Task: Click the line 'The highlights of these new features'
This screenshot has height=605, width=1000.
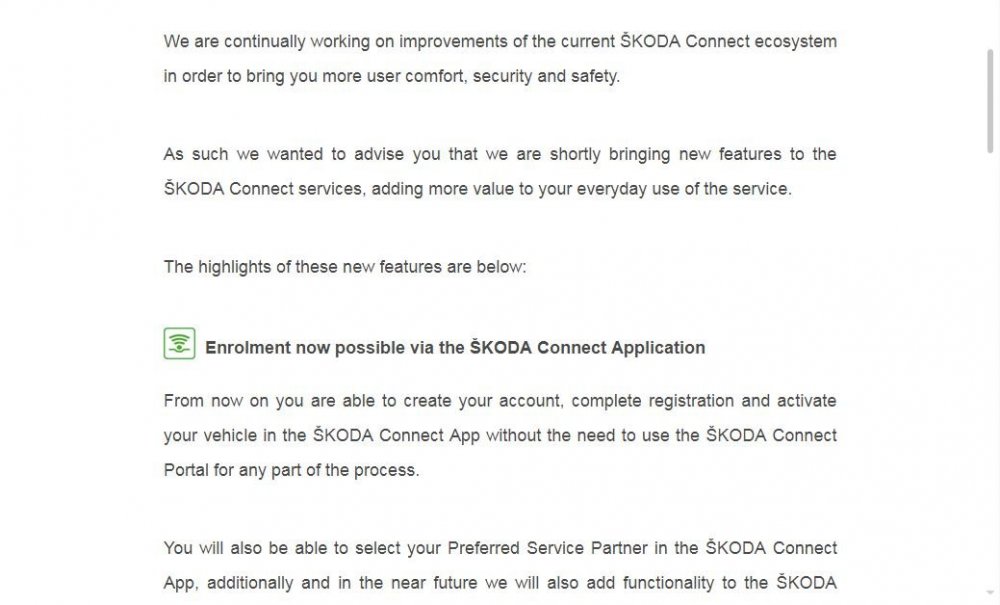Action: [345, 266]
